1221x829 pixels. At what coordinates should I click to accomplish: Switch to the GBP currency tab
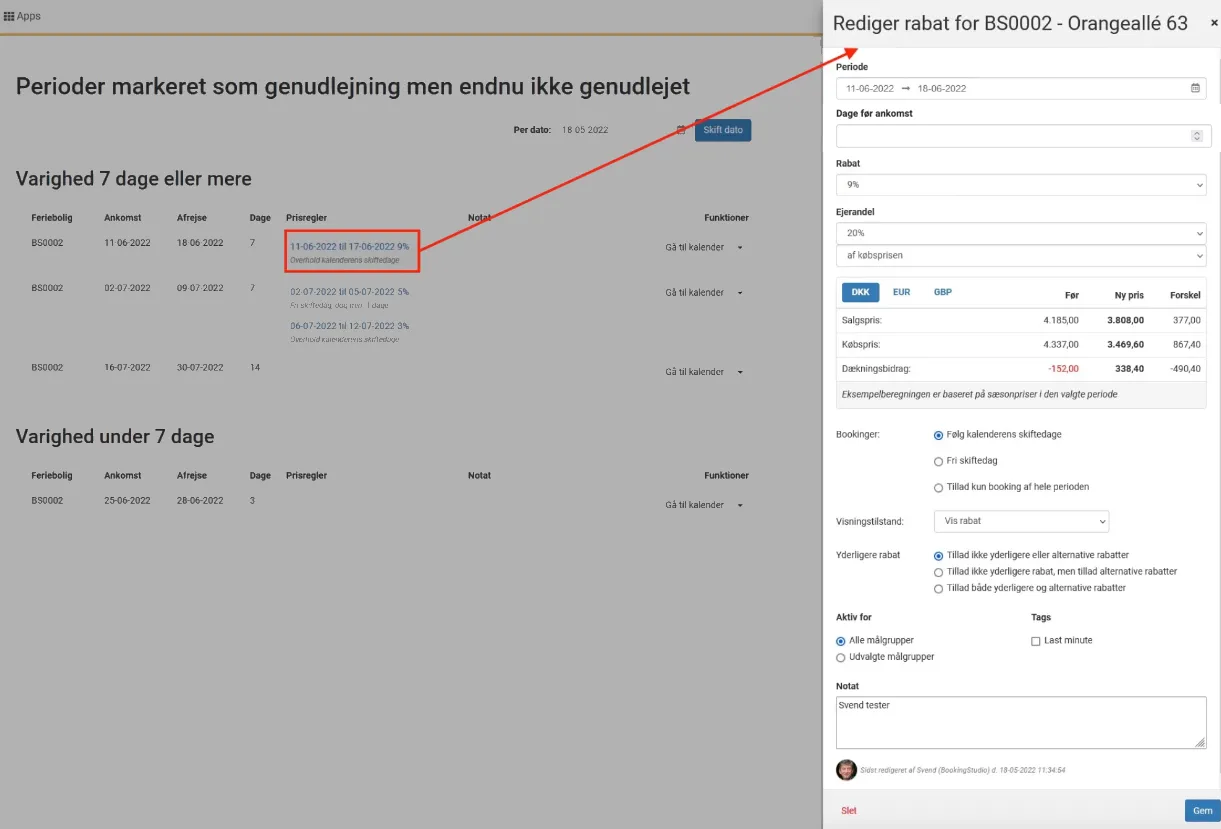[943, 292]
